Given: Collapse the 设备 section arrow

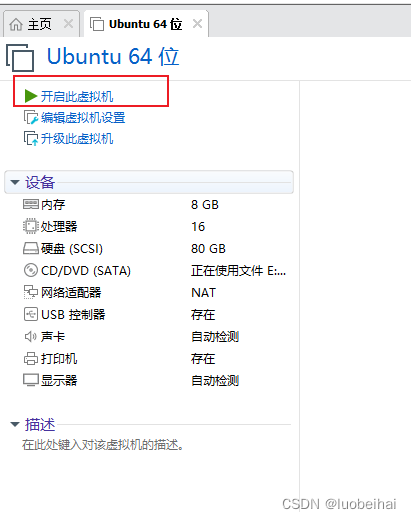Looking at the screenshot, I should [x=15, y=182].
